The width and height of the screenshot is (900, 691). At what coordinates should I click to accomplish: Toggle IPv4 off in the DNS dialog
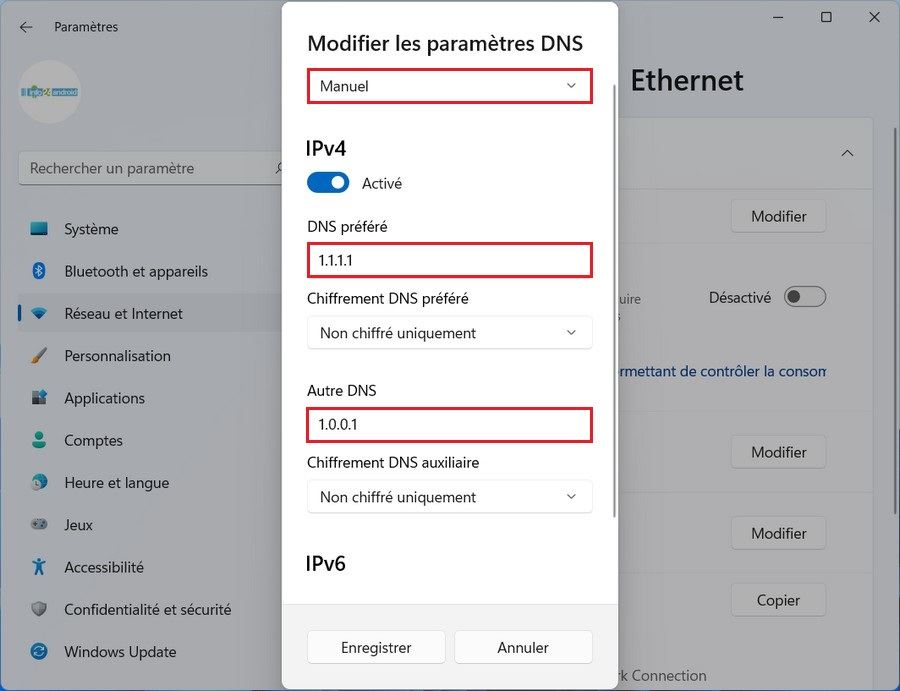(330, 183)
